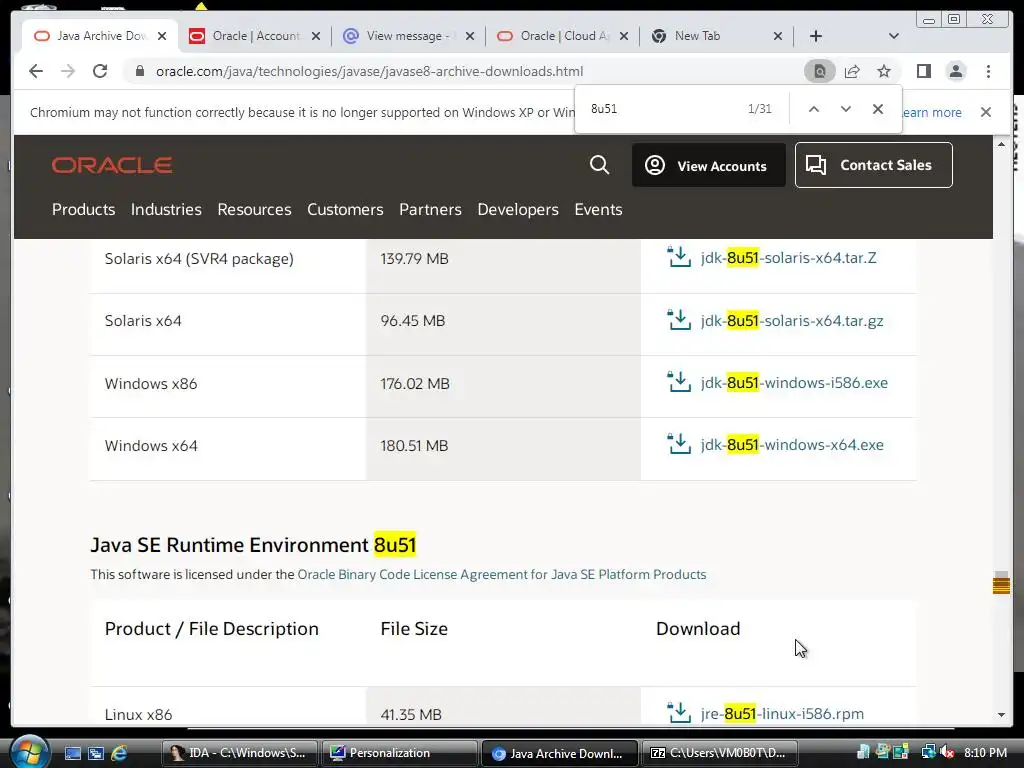Open the Resources menu

point(254,210)
